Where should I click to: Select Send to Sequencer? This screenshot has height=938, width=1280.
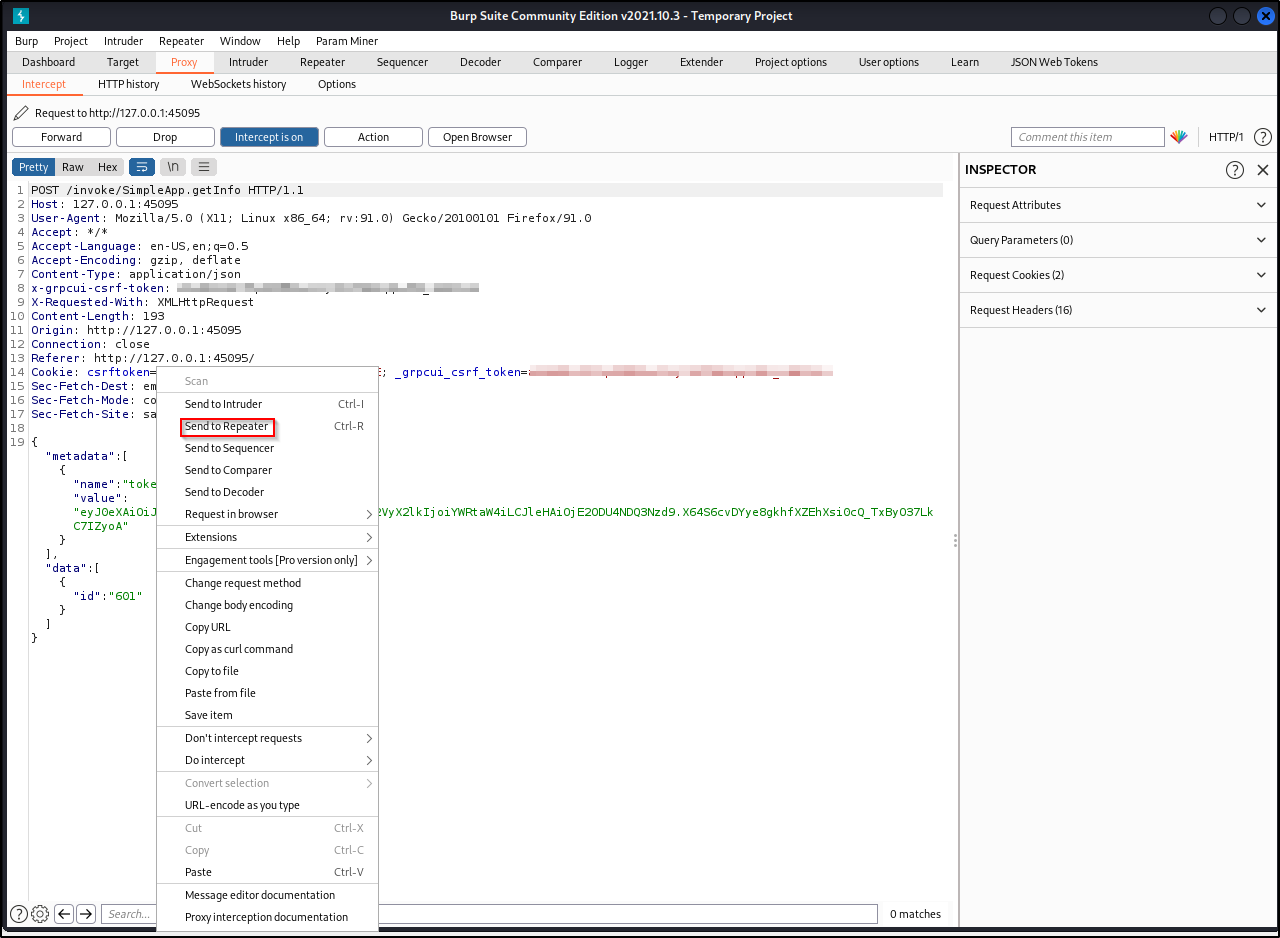[267, 448]
